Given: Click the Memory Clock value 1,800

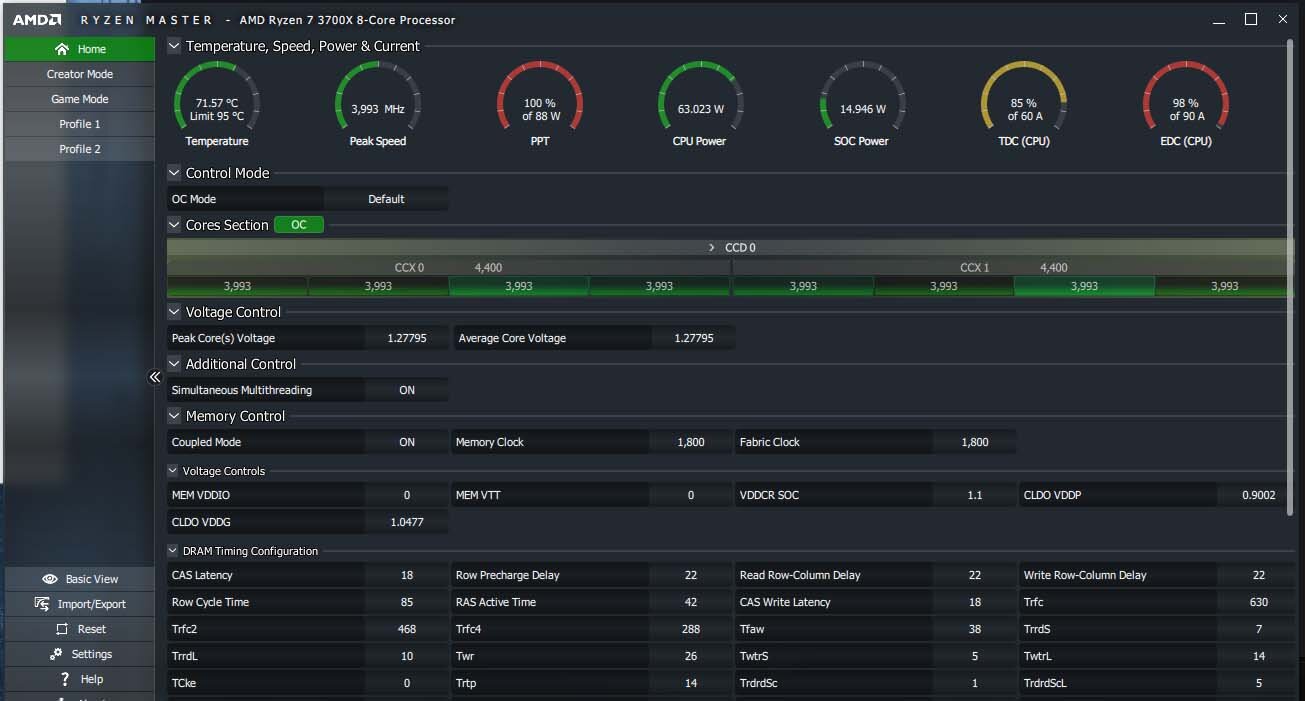Looking at the screenshot, I should click(691, 442).
